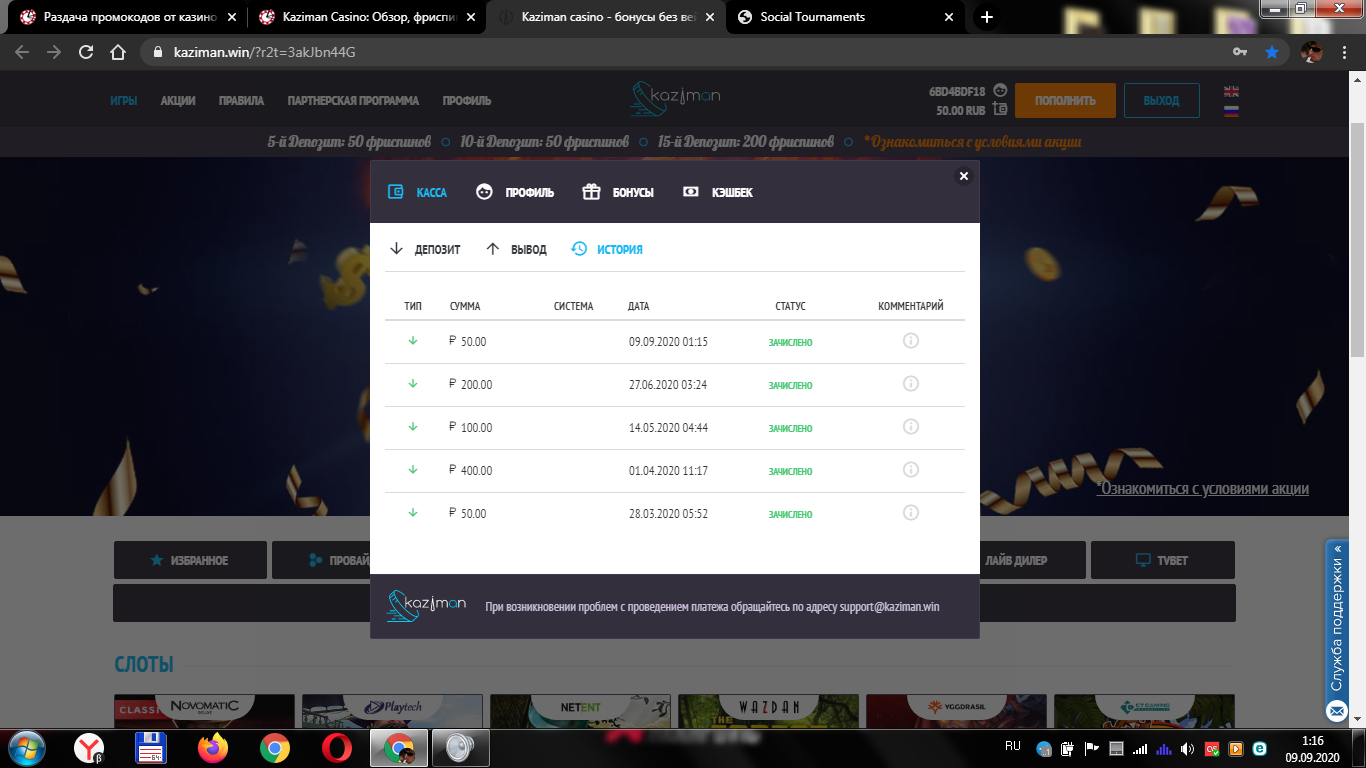Go back in browser history
The image size is (1366, 768).
tap(22, 52)
